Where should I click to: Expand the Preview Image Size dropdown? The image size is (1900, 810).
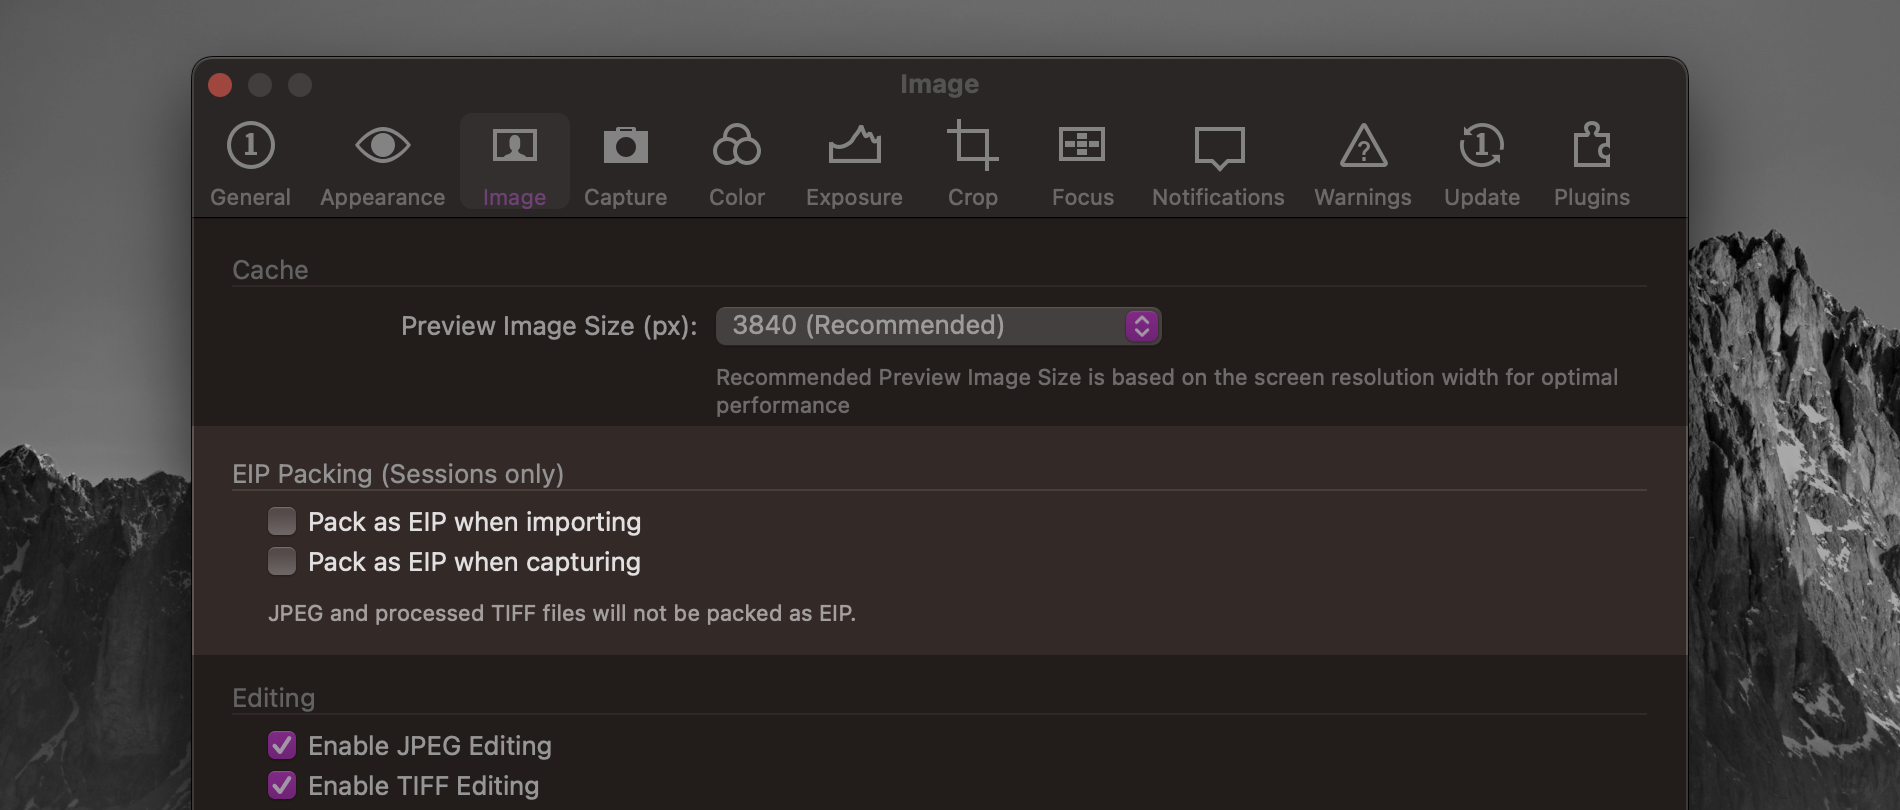(x=938, y=326)
